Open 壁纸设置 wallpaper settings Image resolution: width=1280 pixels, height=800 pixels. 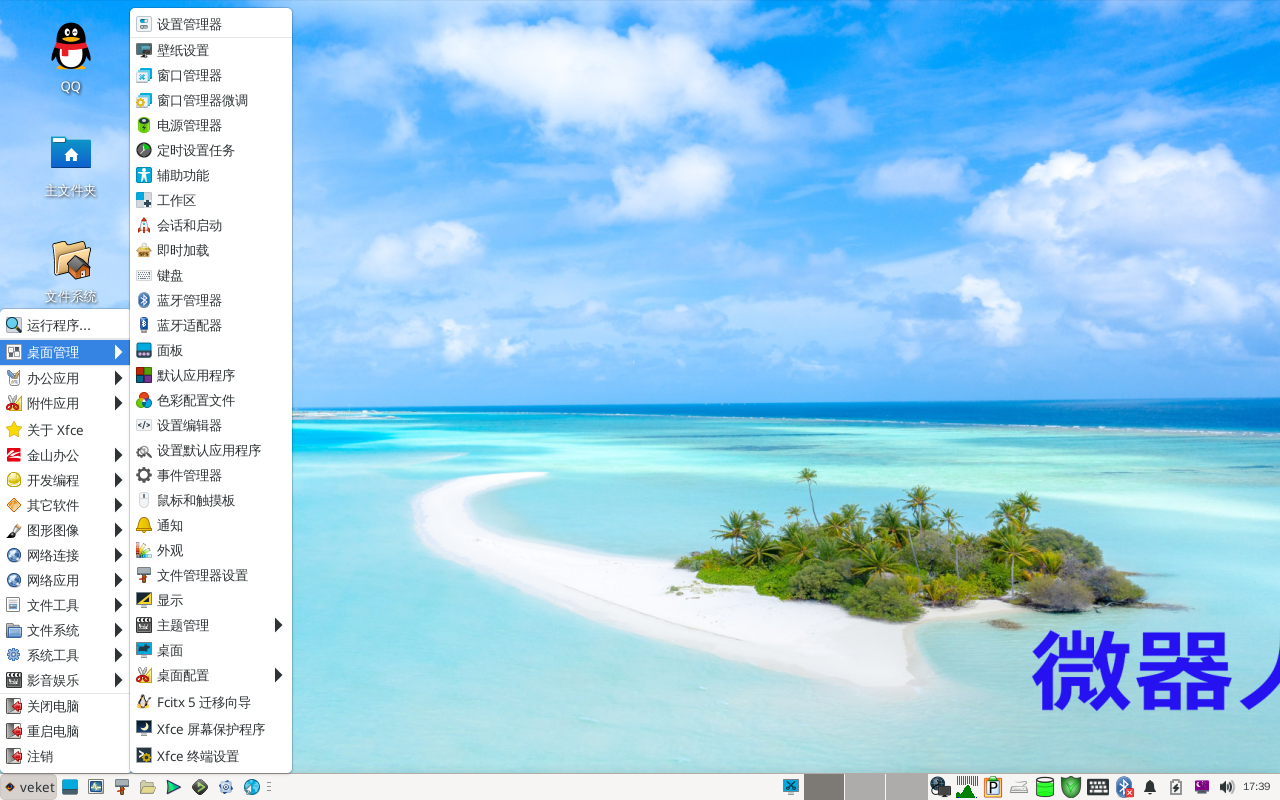tap(211, 50)
